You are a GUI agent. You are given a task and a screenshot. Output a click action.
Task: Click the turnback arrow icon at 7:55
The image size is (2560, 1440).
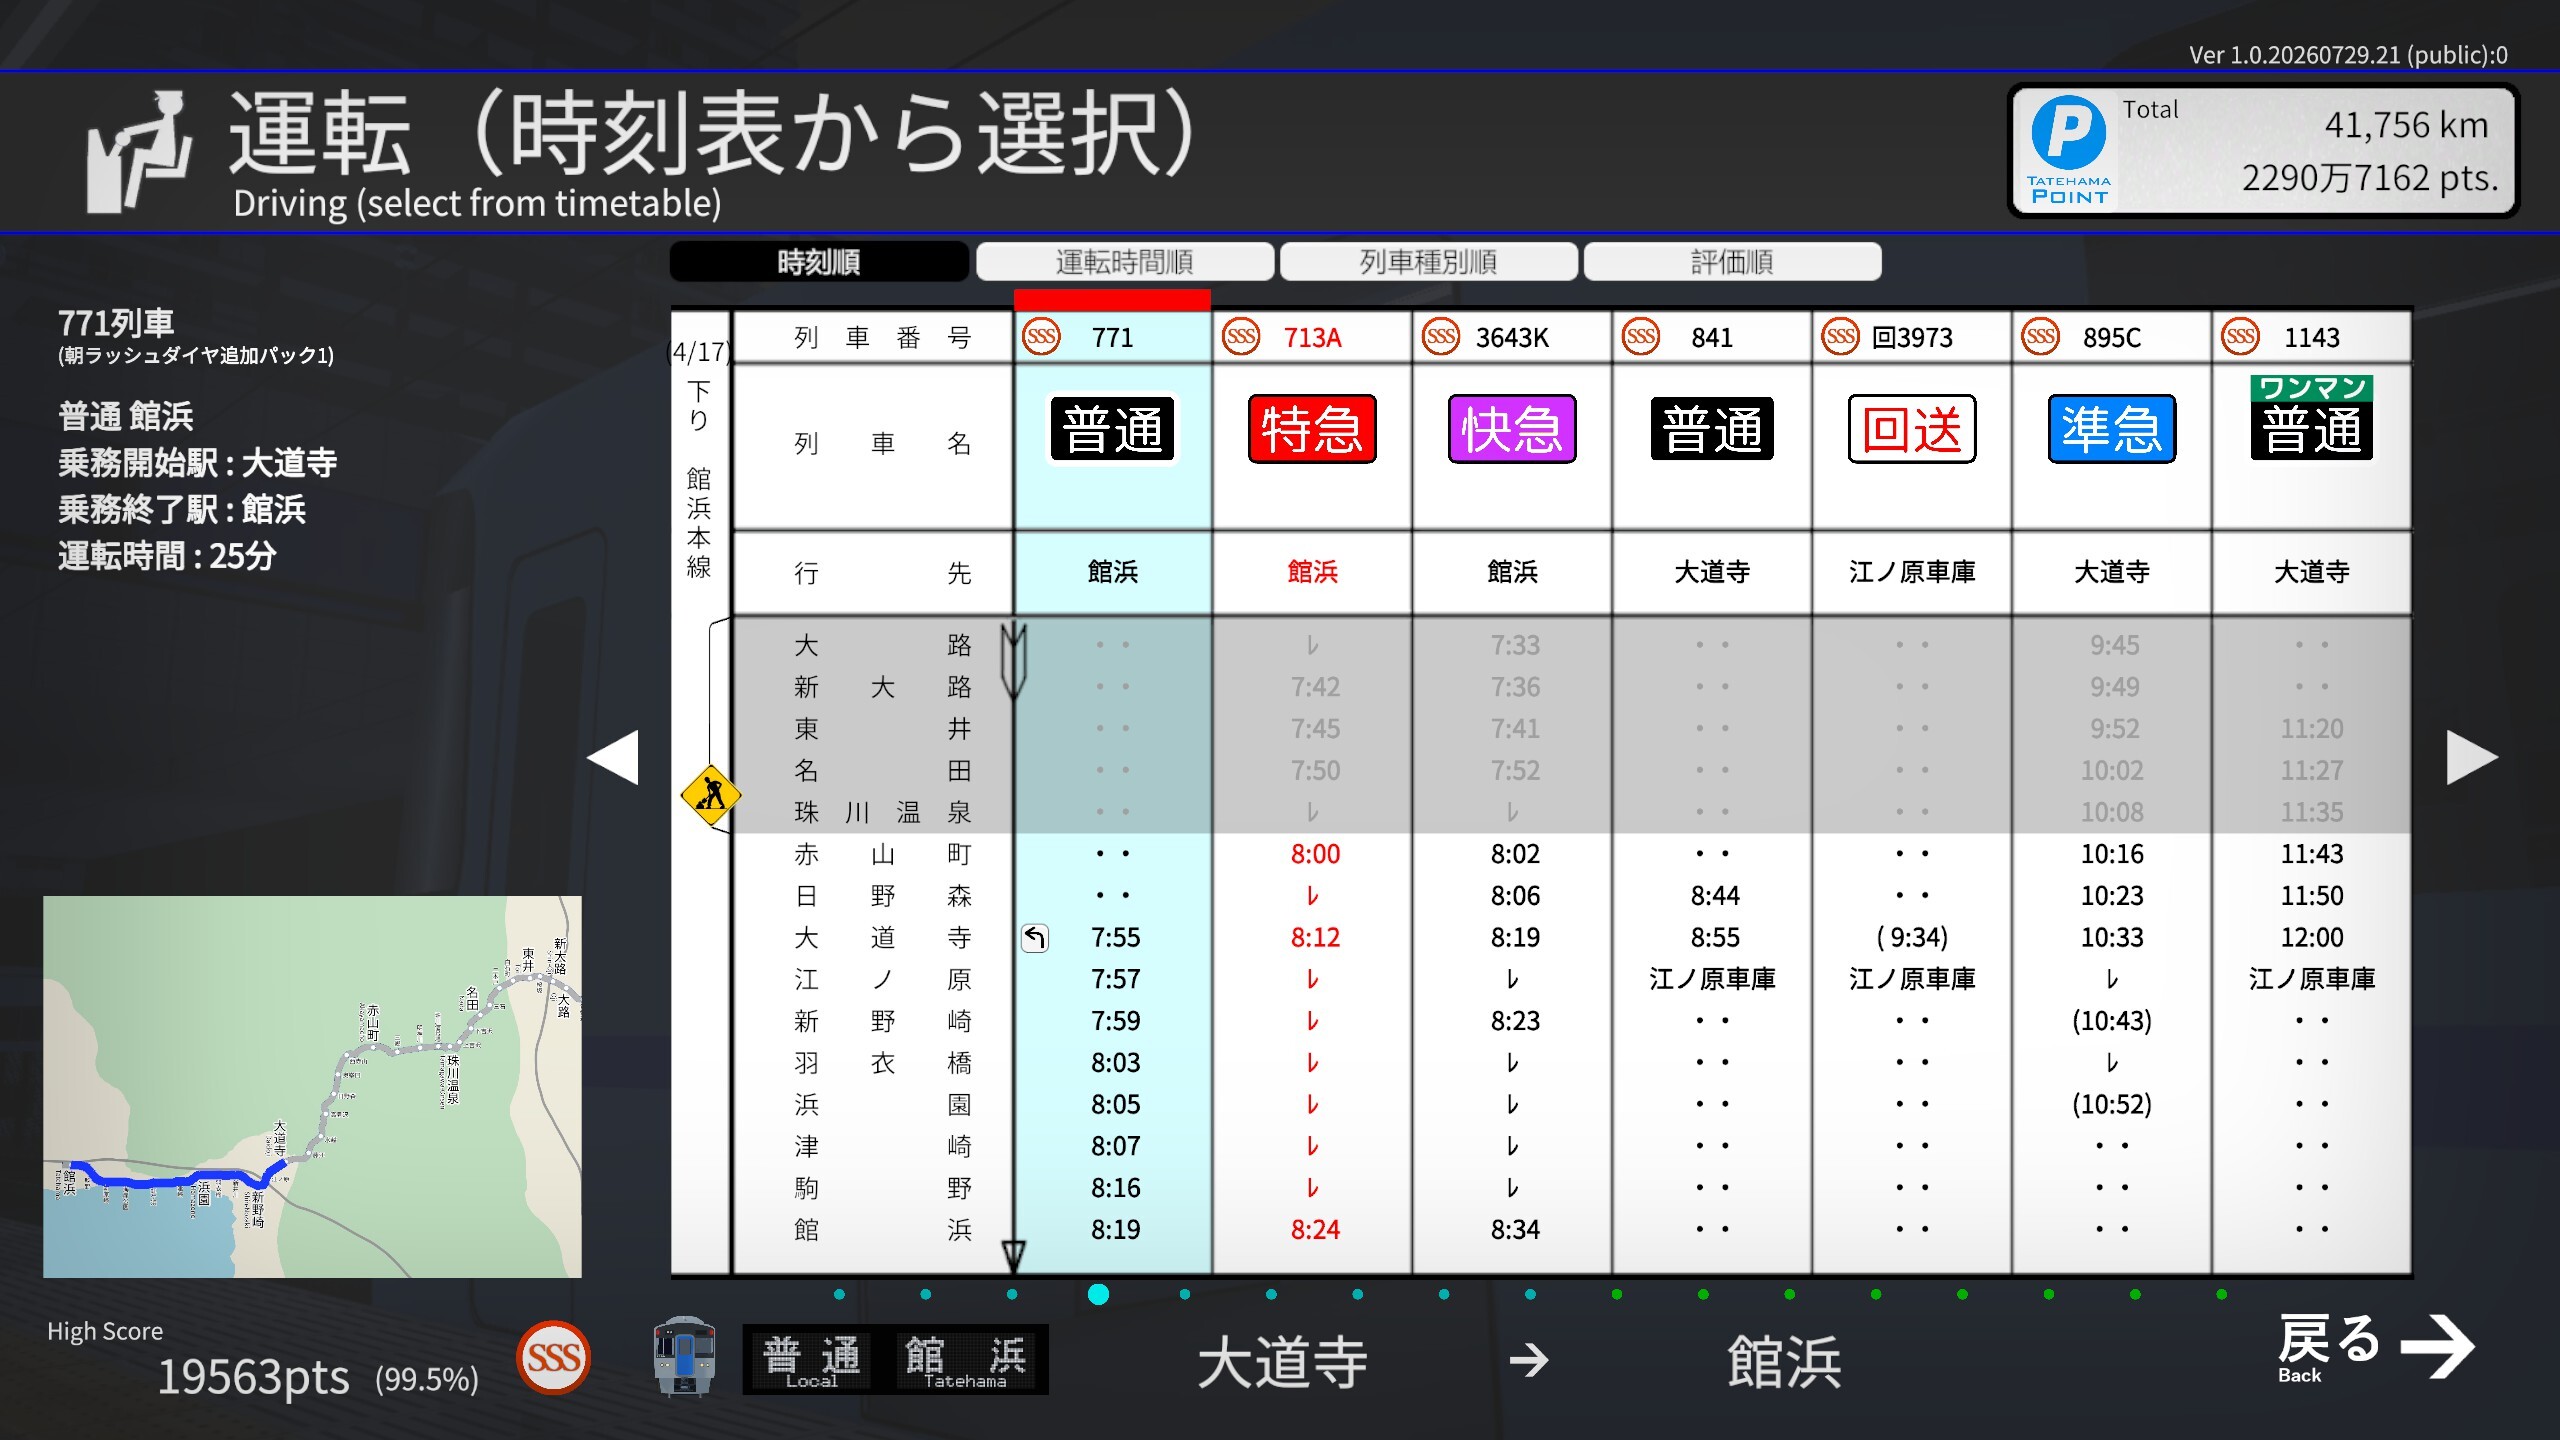1035,938
